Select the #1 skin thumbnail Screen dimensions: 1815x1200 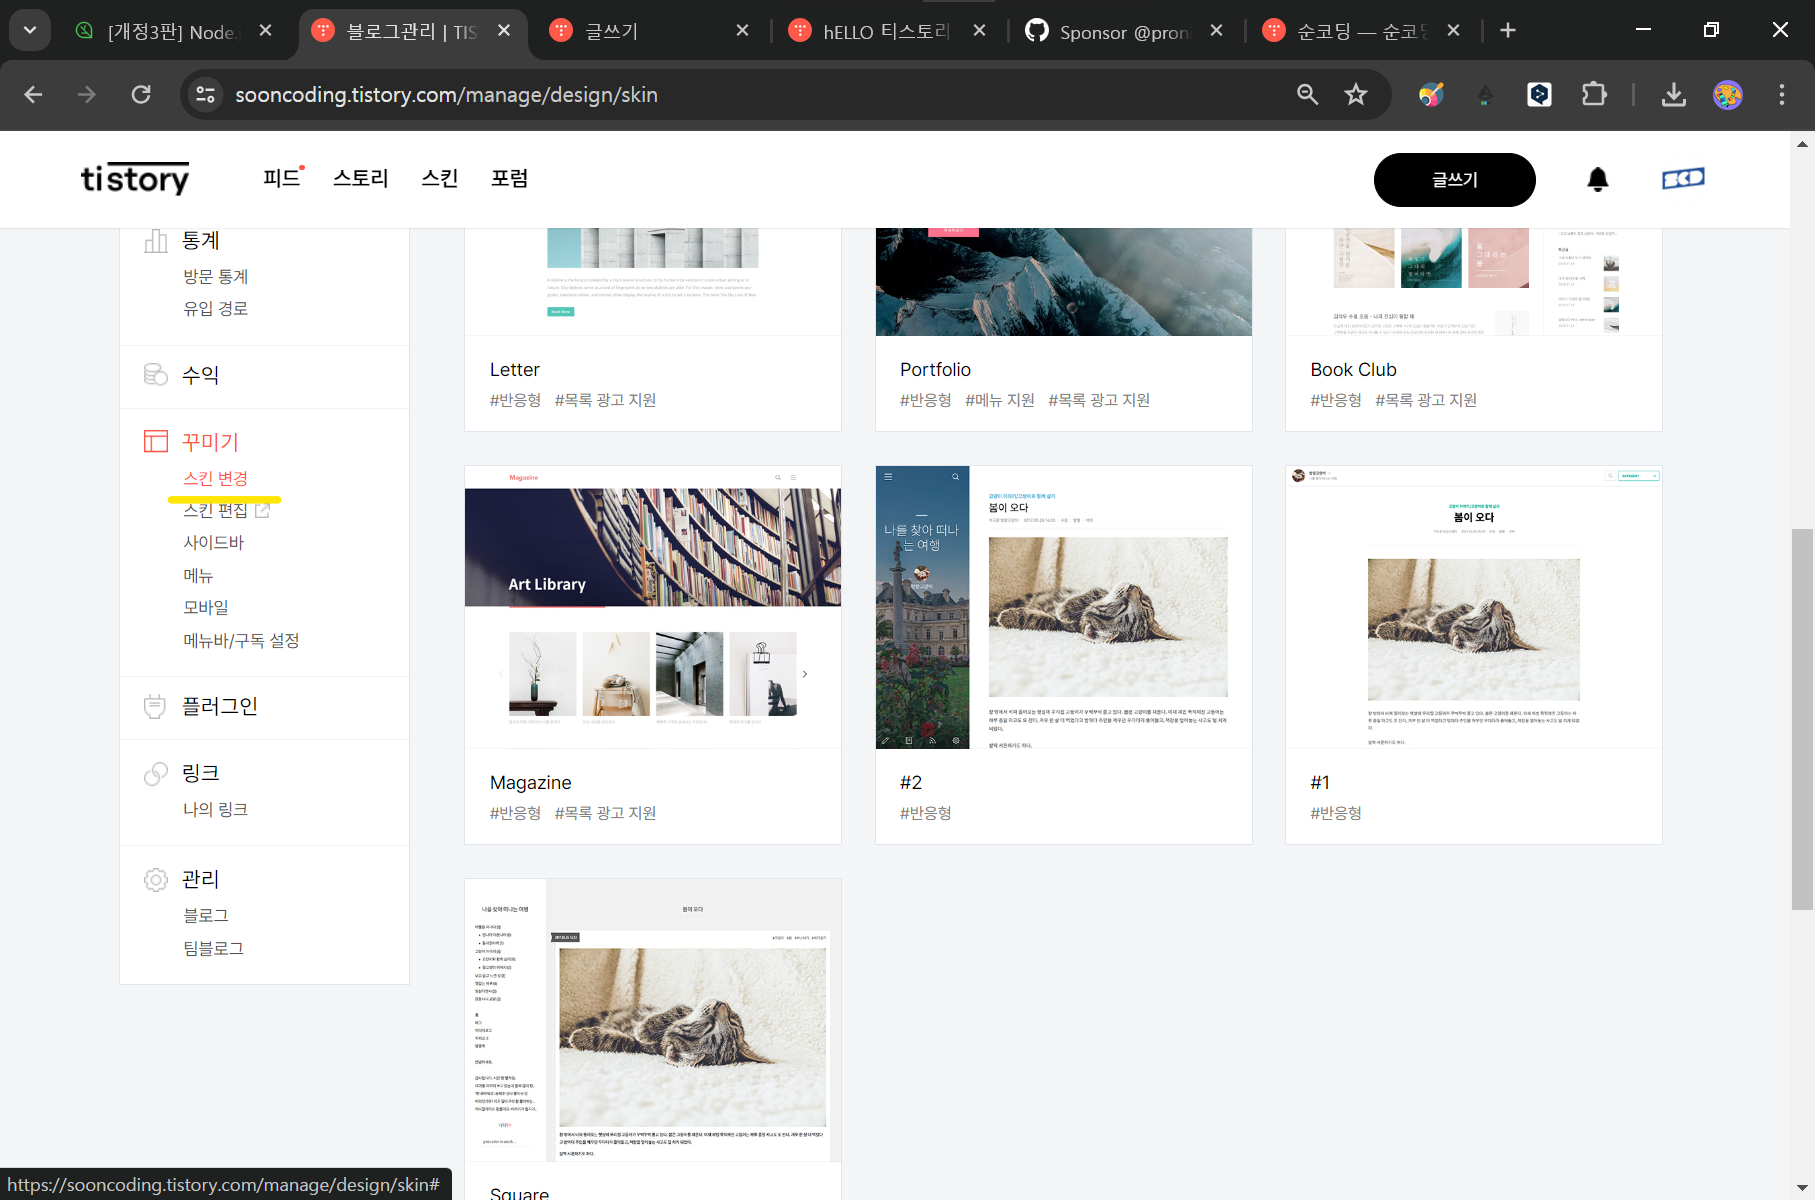[x=1474, y=607]
